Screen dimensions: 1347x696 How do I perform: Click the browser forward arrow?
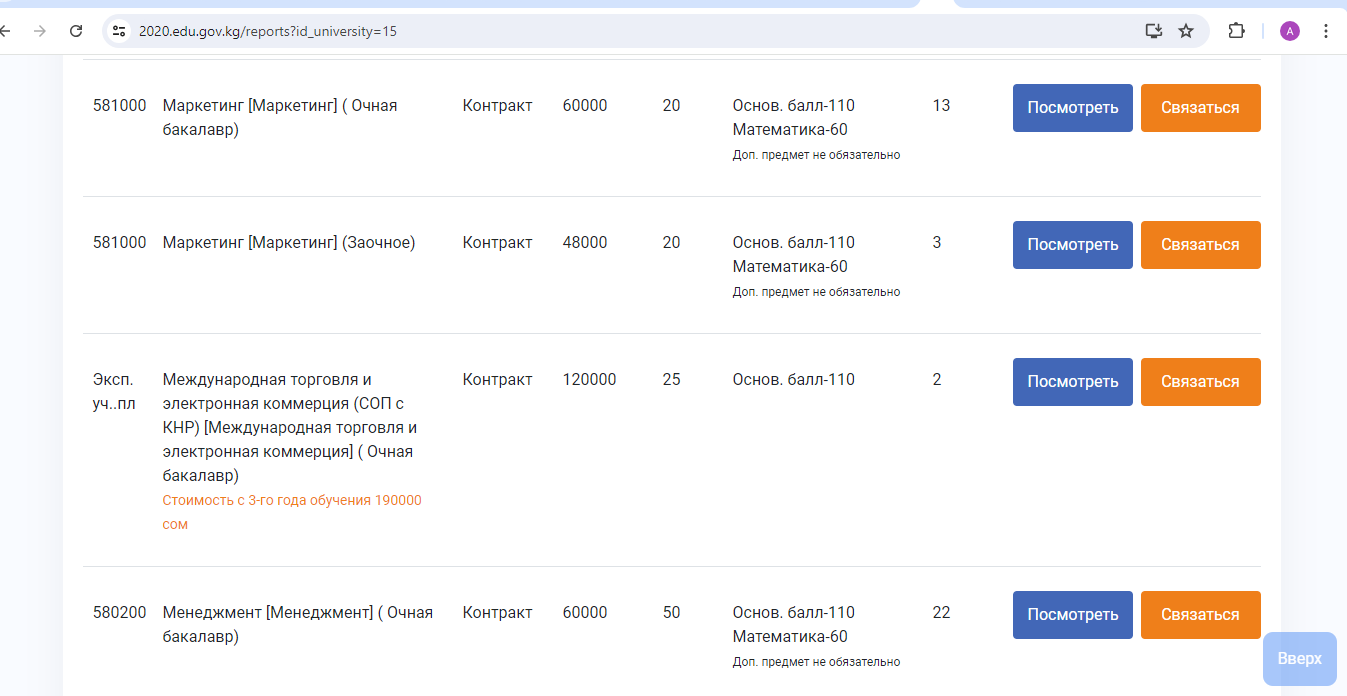[40, 31]
